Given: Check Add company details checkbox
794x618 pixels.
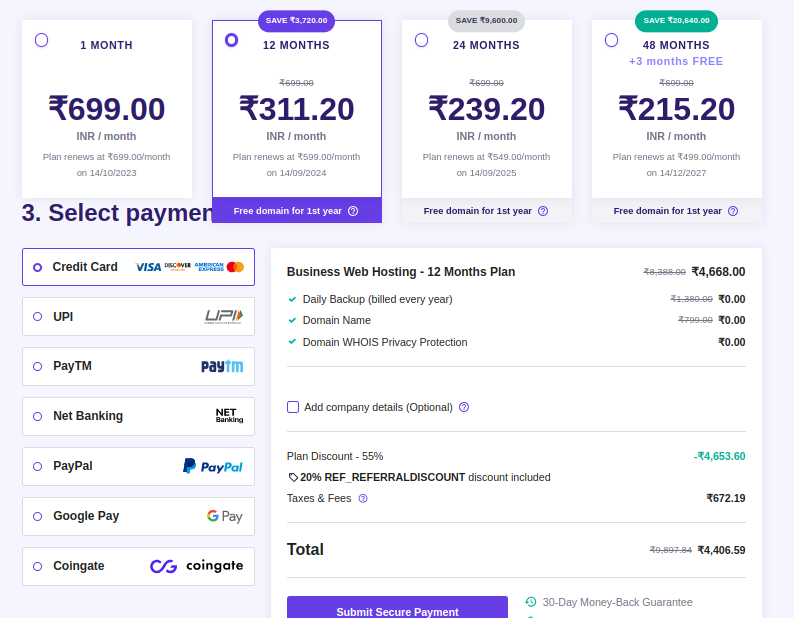Looking at the screenshot, I should pyautogui.click(x=293, y=407).
